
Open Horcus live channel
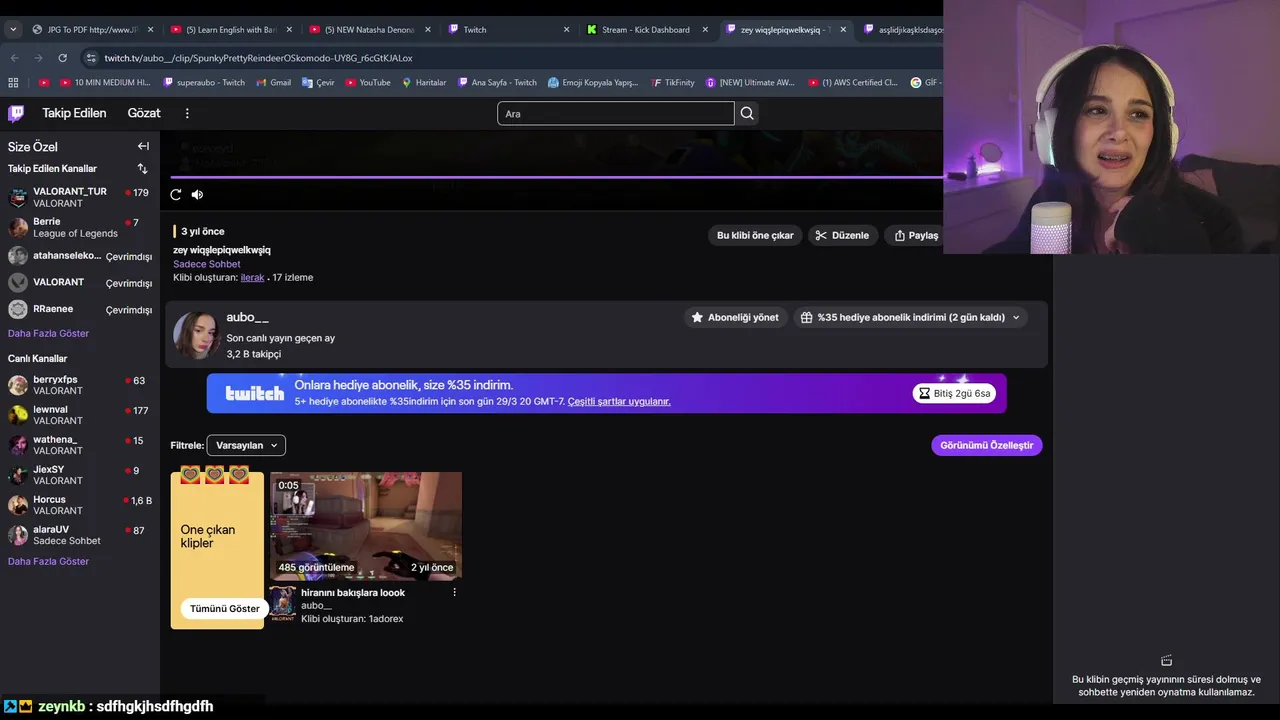[78, 505]
